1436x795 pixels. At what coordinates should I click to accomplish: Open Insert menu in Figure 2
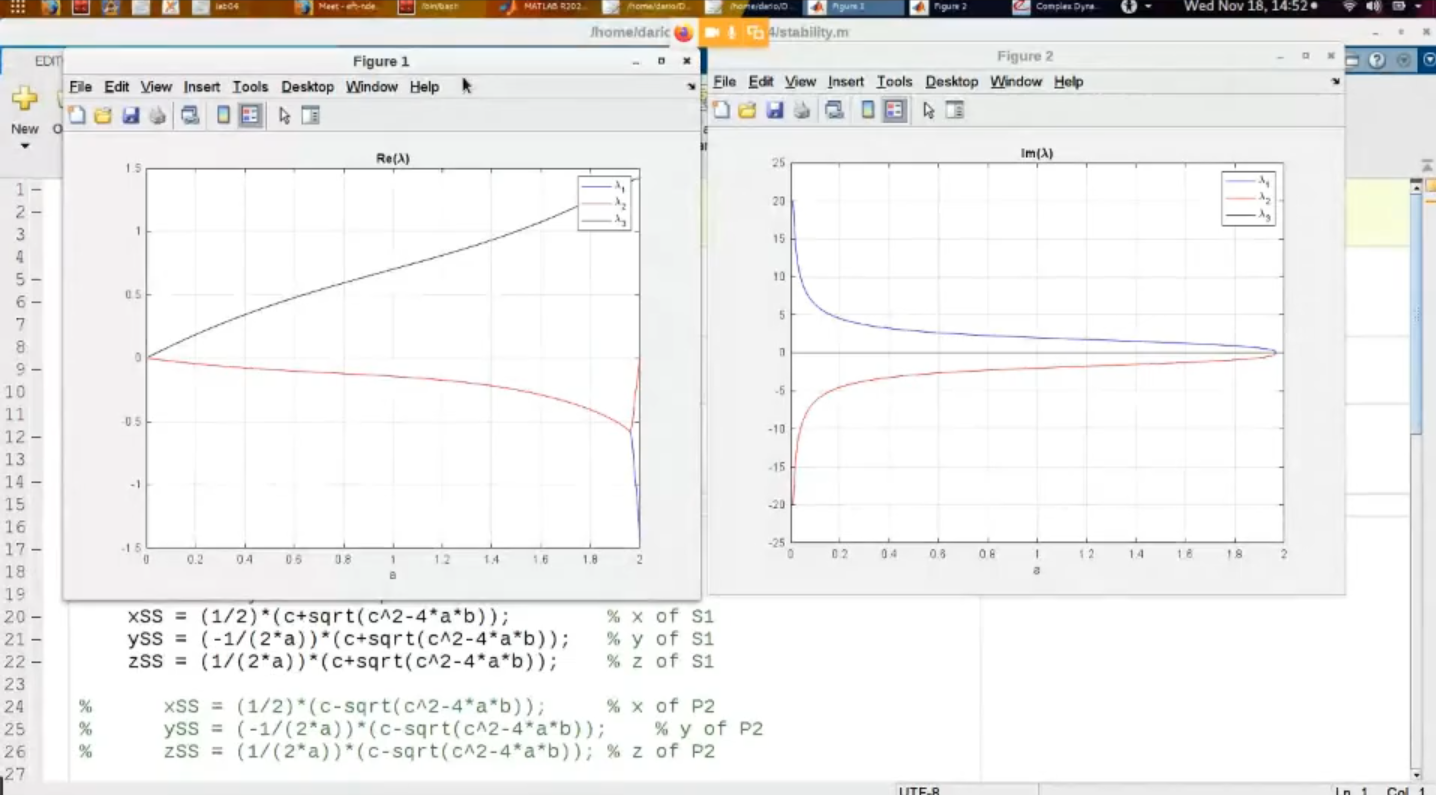pos(845,82)
